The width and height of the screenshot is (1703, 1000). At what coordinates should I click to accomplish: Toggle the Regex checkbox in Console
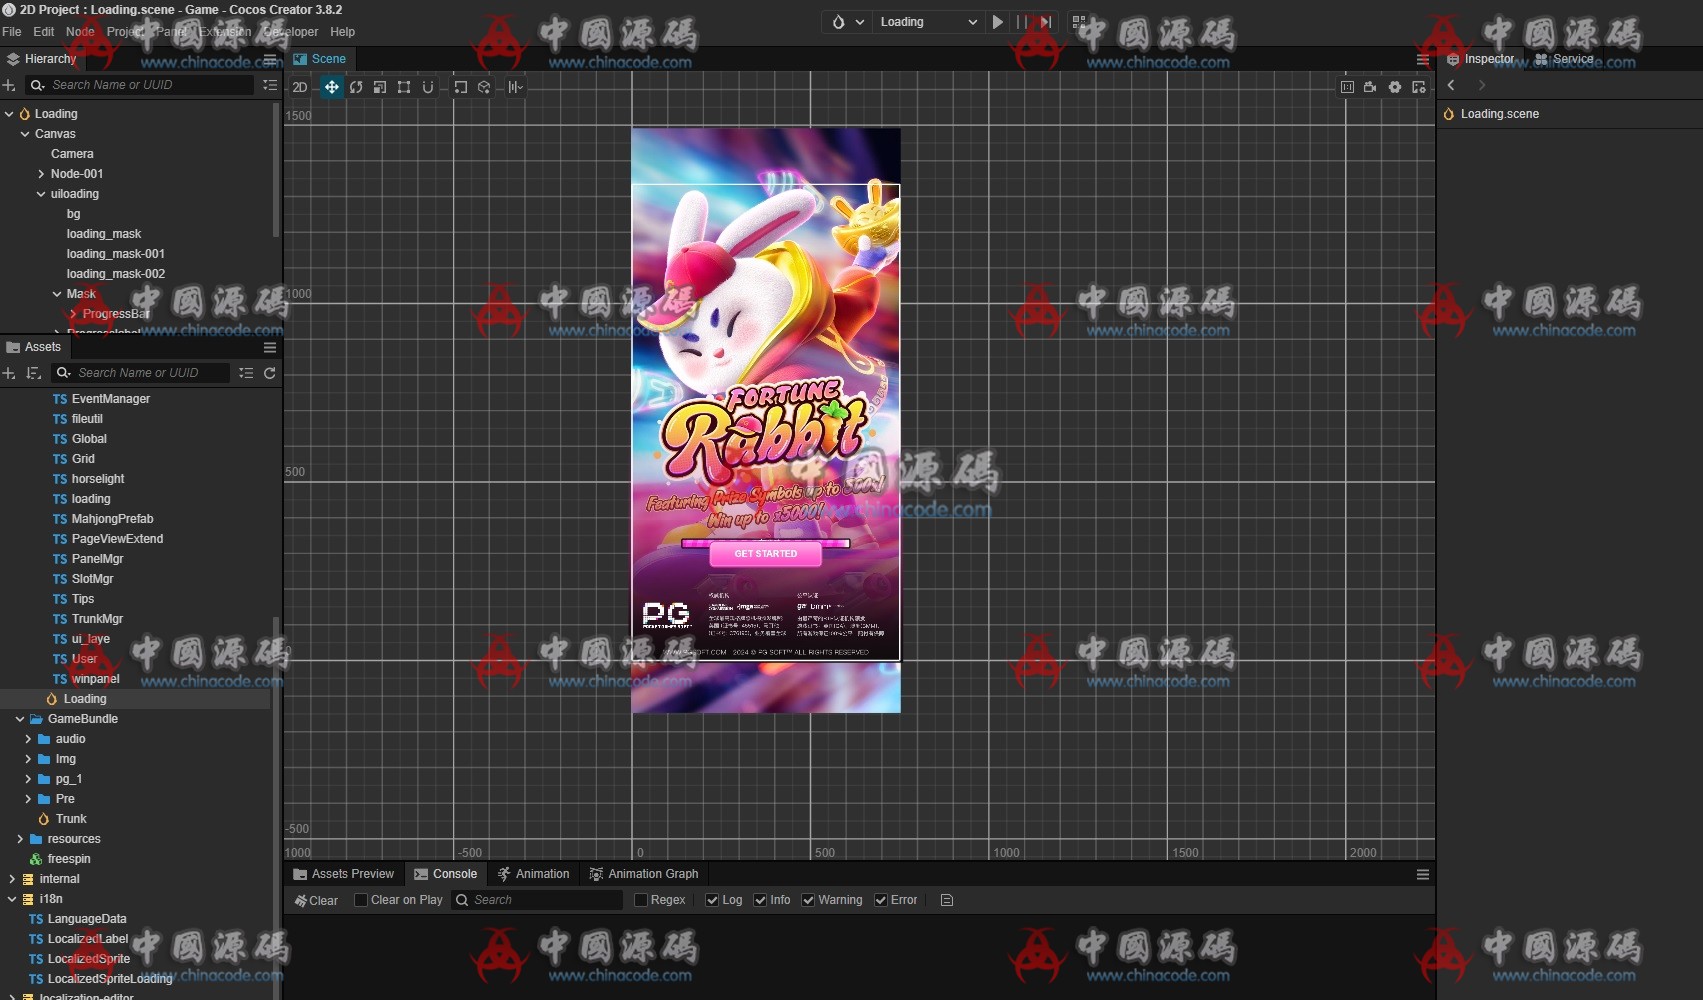641,900
